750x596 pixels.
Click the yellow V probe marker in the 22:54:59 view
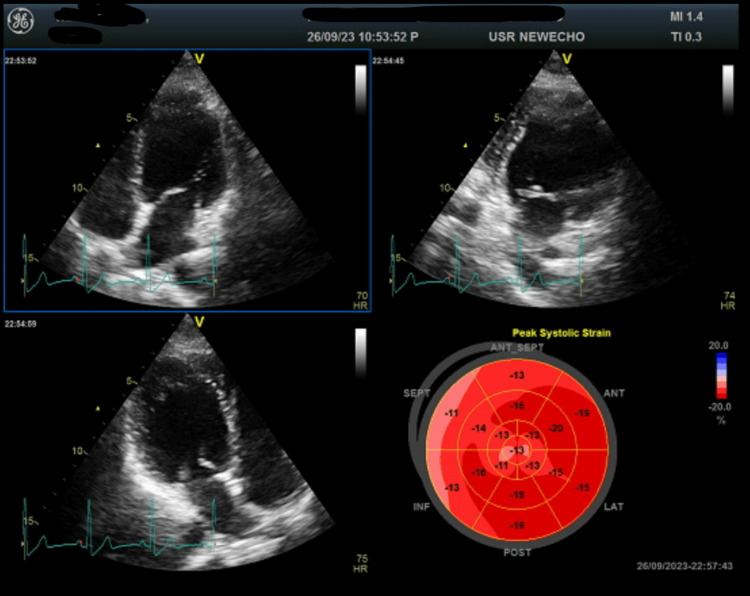point(199,321)
